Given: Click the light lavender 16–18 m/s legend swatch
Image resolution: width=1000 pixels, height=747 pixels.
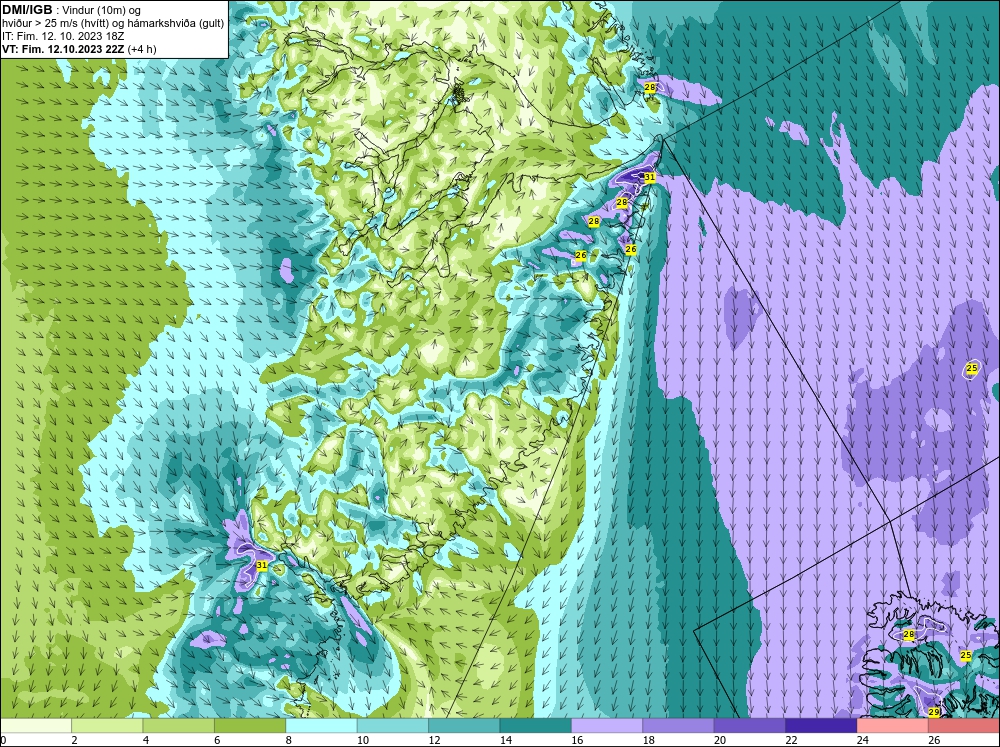Looking at the screenshot, I should pyautogui.click(x=607, y=726).
